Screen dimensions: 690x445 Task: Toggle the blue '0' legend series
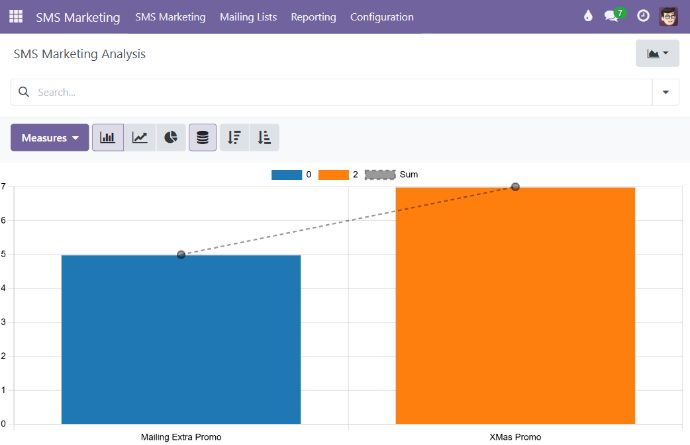(x=286, y=175)
